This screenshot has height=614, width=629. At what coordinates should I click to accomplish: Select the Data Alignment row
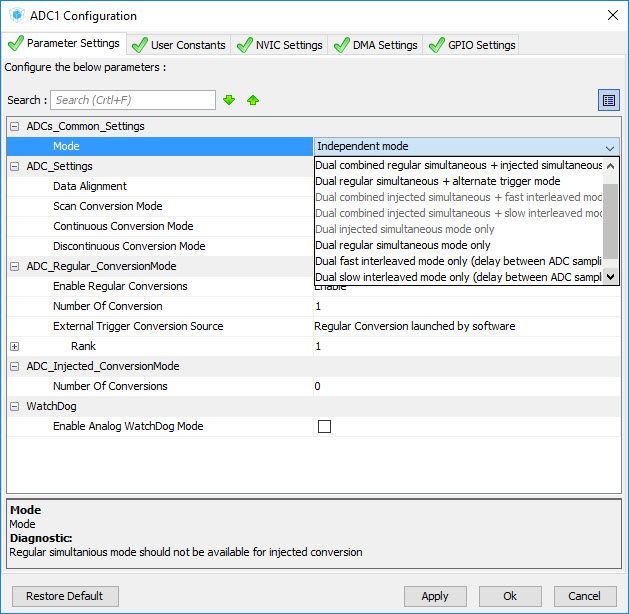pyautogui.click(x=160, y=186)
